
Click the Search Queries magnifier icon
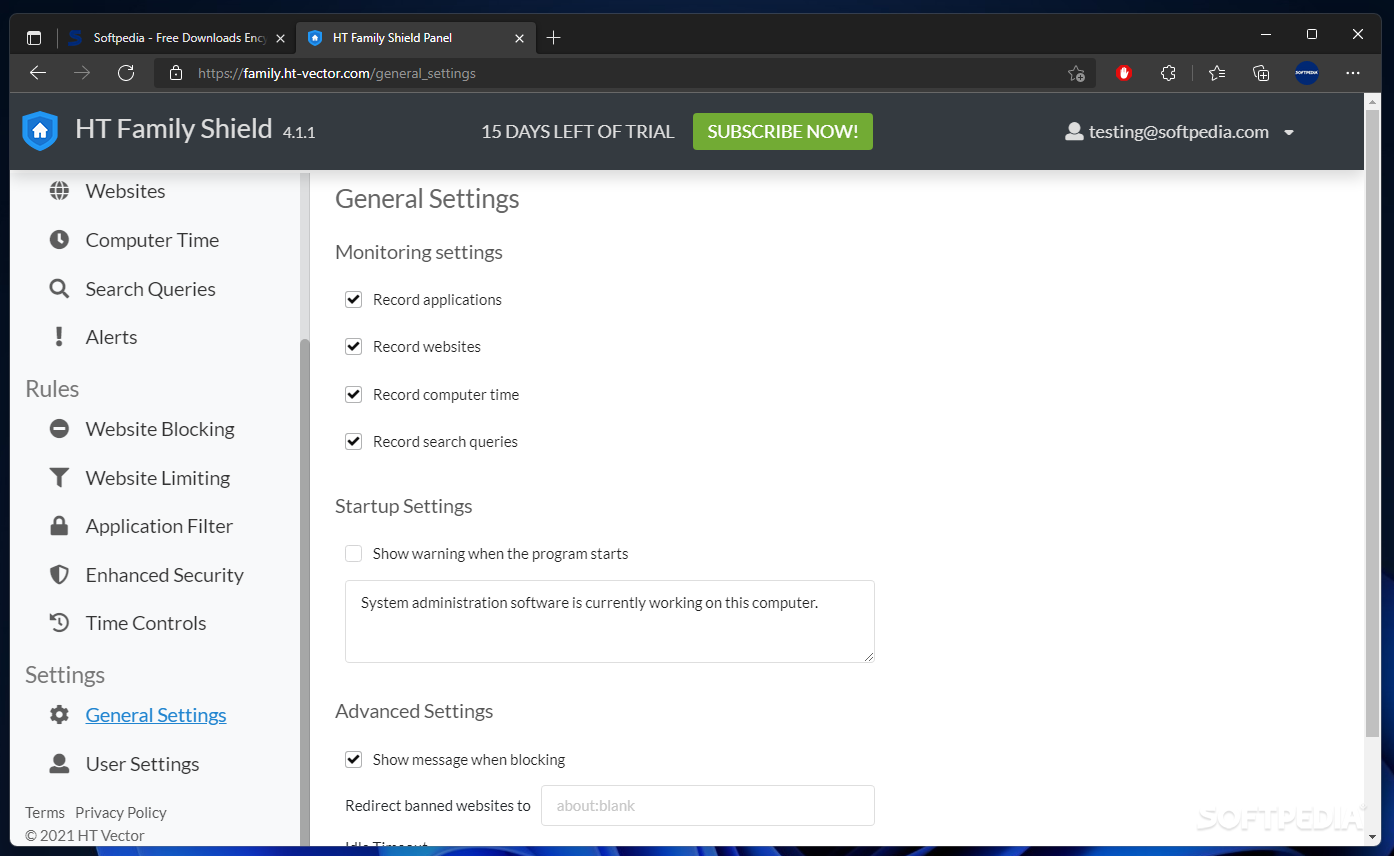(x=60, y=289)
